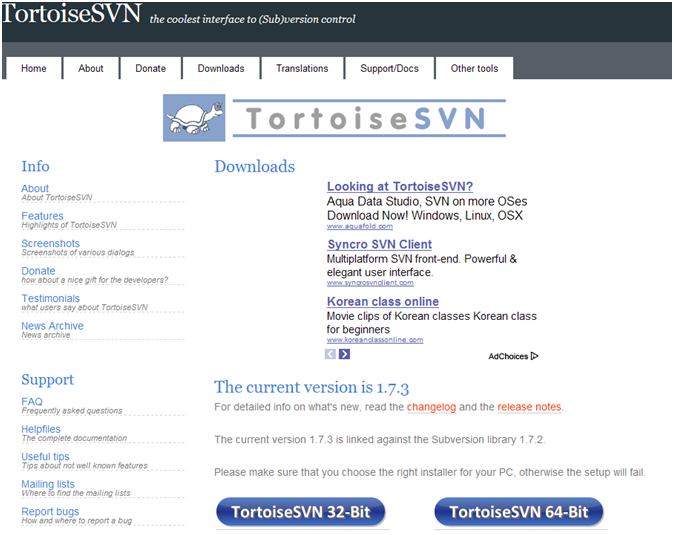The height and width of the screenshot is (535, 674).
Task: Open the News Archive link
Action: coord(52,326)
